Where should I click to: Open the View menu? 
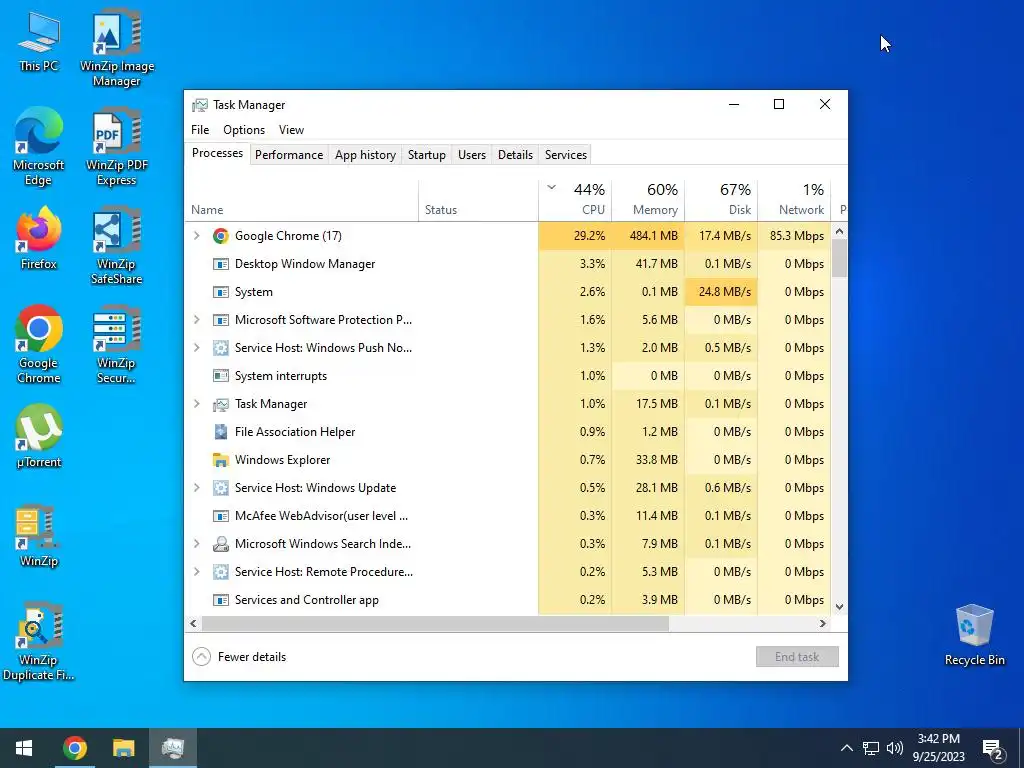[291, 130]
